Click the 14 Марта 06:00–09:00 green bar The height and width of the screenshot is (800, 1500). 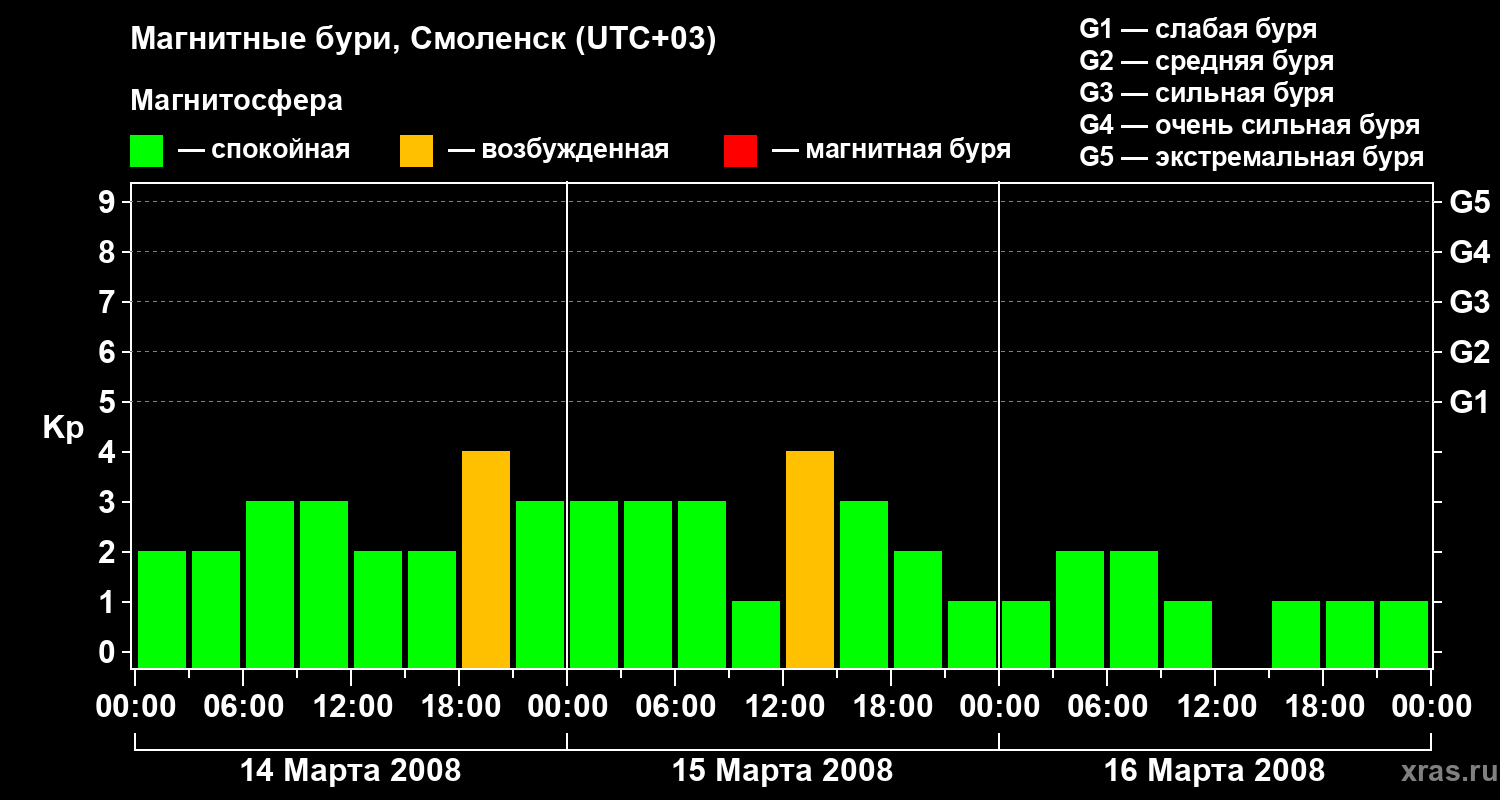(x=270, y=585)
